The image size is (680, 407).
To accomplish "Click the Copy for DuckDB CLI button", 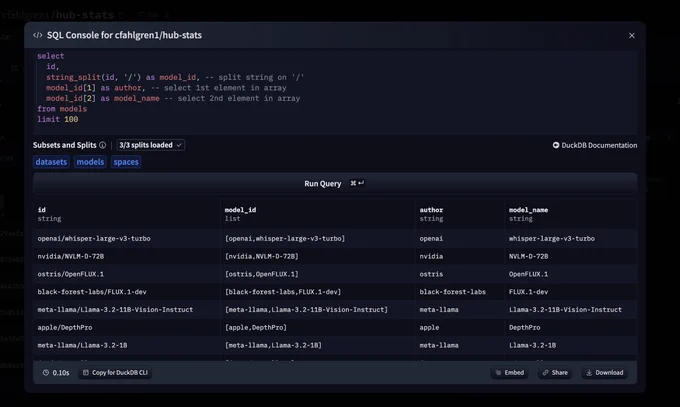I will 115,372.
